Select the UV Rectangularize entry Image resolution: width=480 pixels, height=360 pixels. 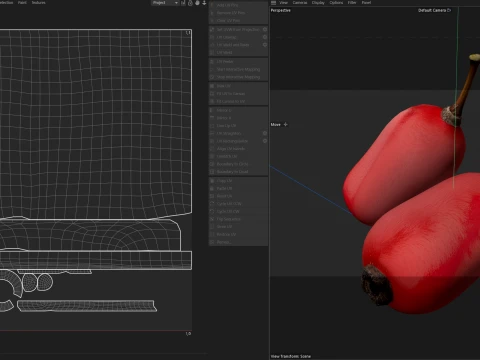click(235, 141)
